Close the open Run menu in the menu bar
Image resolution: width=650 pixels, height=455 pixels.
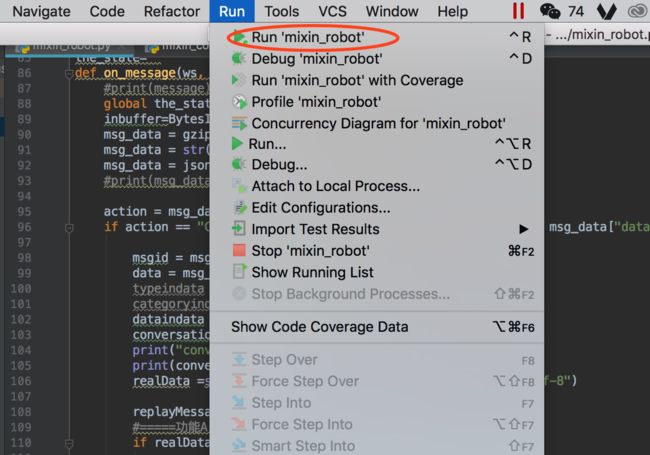232,11
